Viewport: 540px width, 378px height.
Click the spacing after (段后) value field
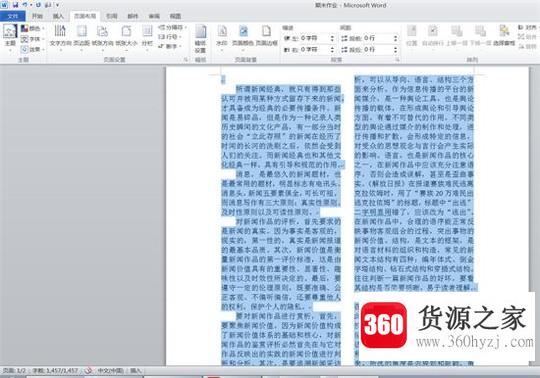click(x=378, y=50)
